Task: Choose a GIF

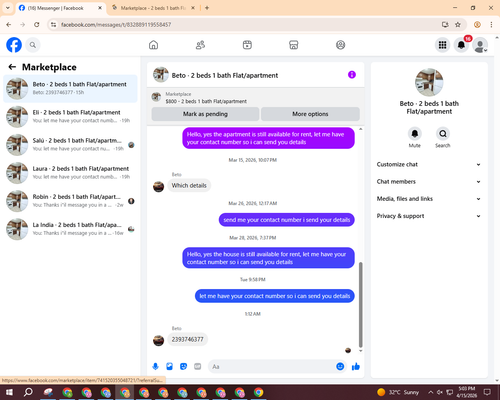Action: click(198, 367)
